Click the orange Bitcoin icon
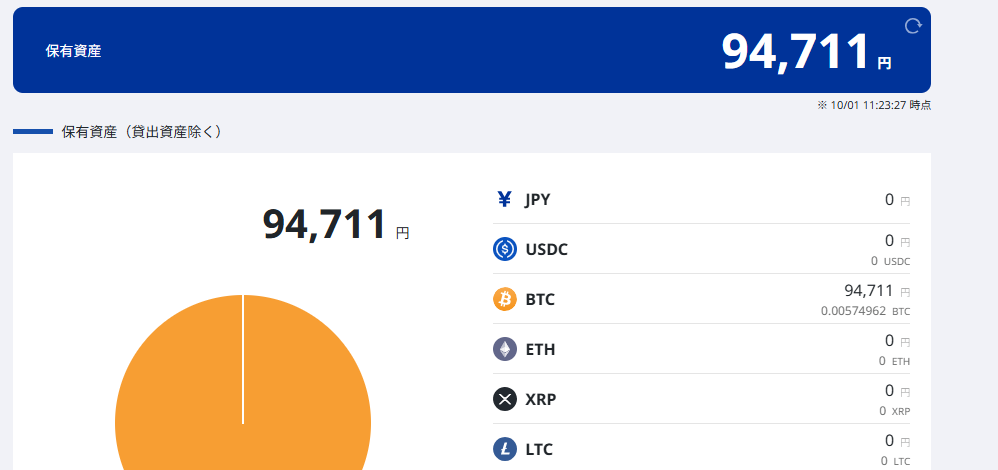 pos(505,299)
